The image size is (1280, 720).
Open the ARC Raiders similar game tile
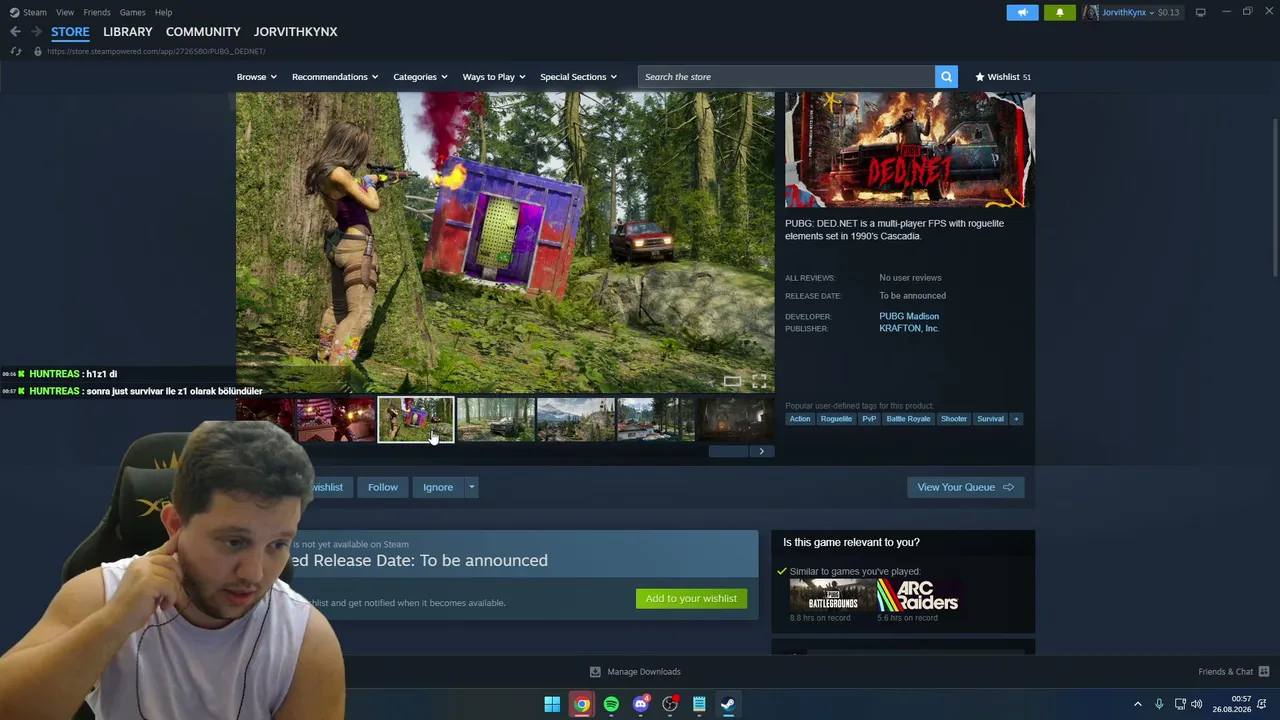(x=919, y=595)
